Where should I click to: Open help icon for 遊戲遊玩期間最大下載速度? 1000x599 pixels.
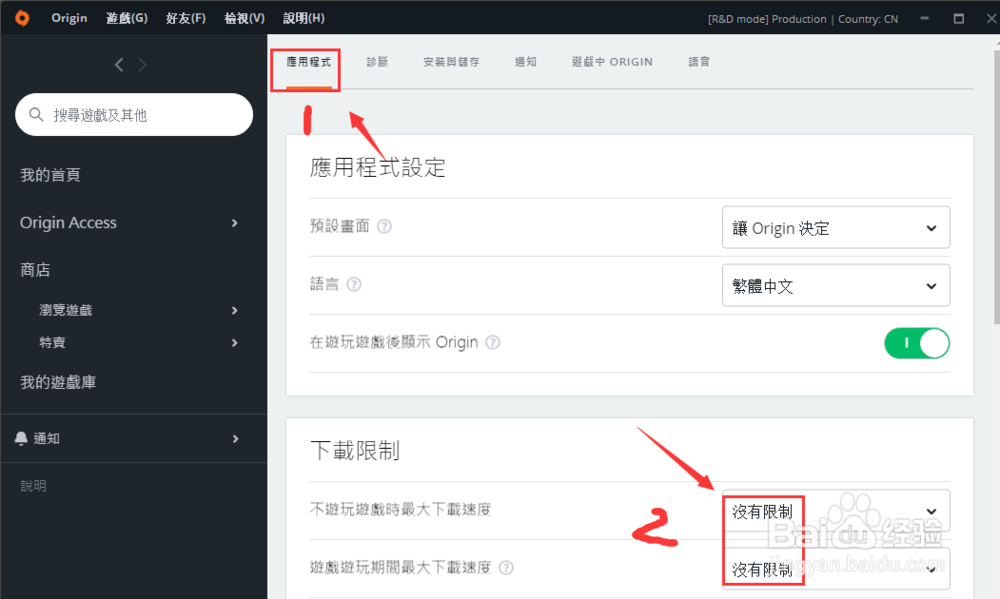506,568
